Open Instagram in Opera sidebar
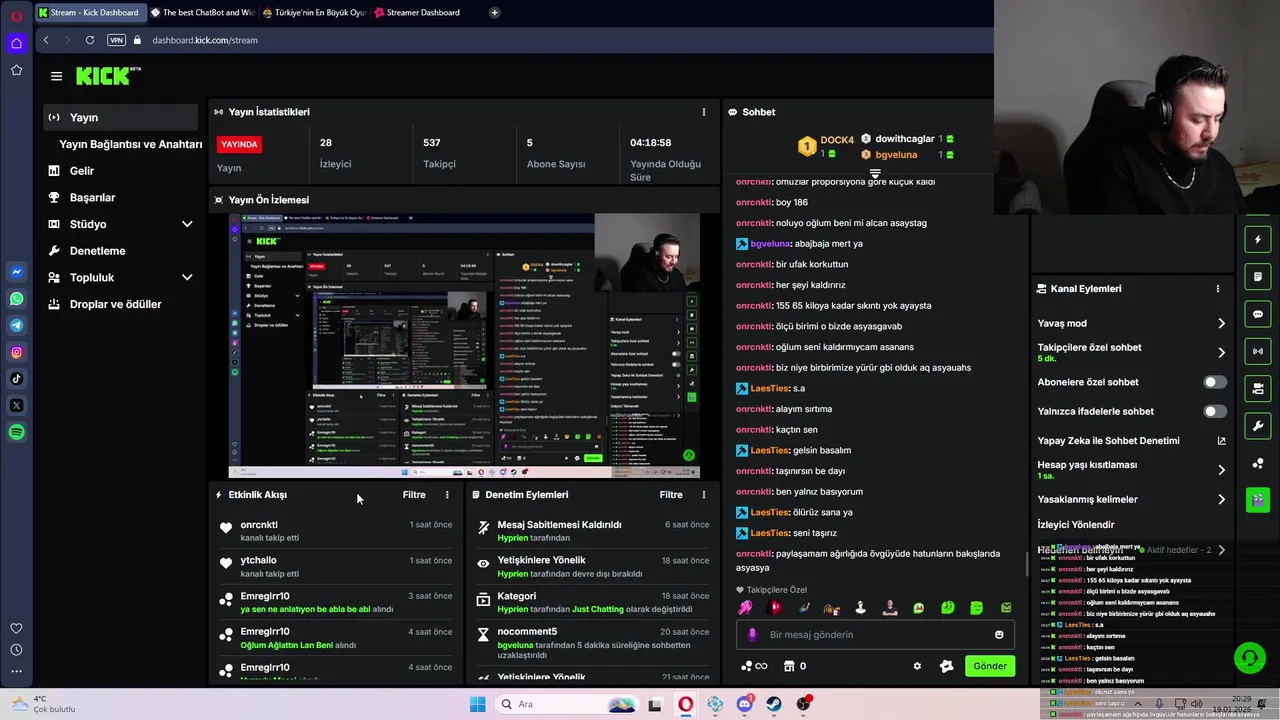1280x720 pixels. 16,352
